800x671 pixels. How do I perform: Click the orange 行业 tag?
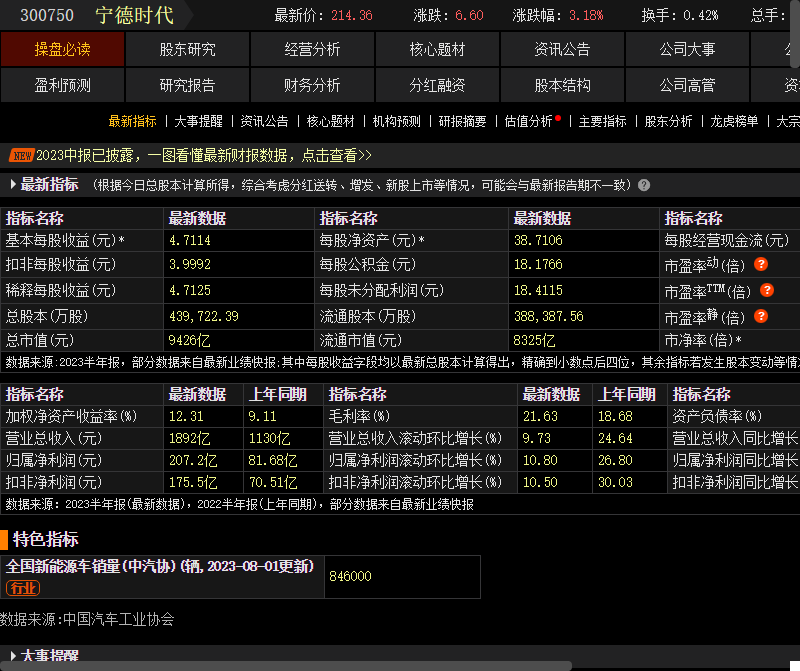pos(23,588)
